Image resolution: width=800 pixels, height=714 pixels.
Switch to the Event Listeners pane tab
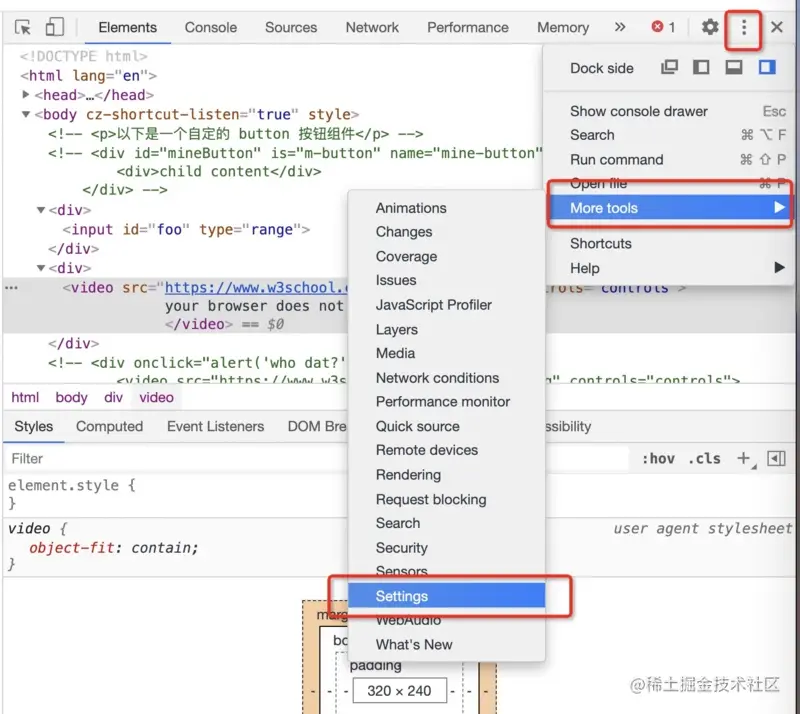point(215,426)
